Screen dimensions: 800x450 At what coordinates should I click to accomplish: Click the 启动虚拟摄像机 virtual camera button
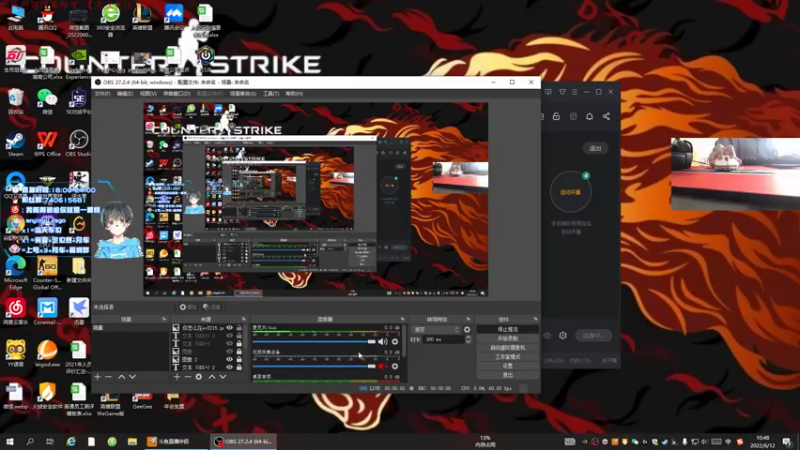point(508,348)
